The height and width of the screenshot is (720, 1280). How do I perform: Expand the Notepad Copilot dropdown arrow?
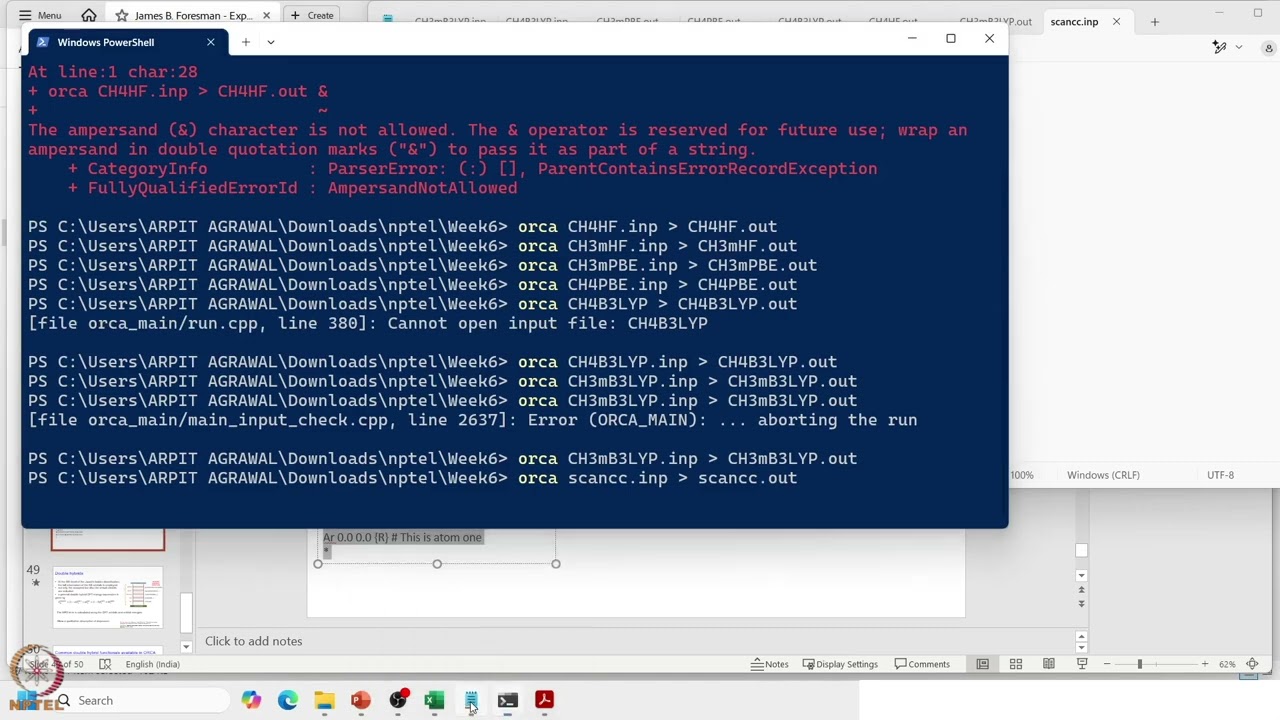click(x=1238, y=47)
